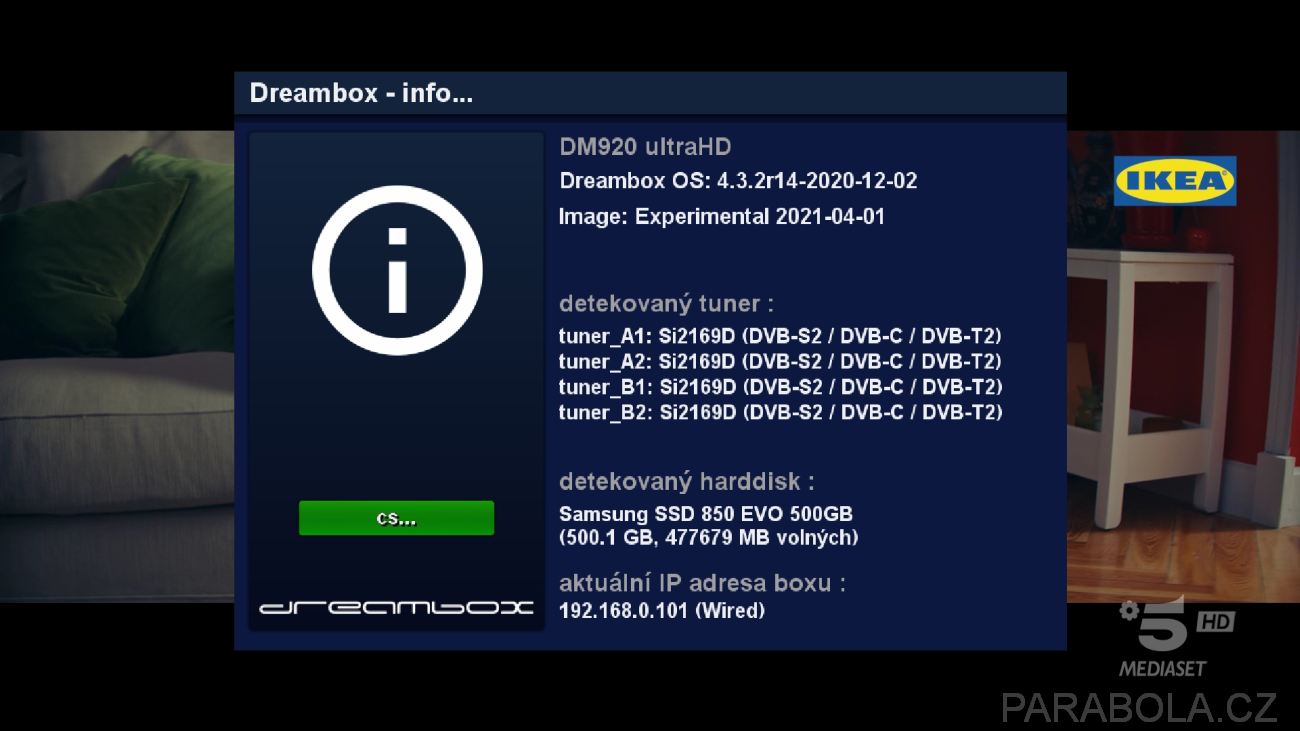Select the tuner_A2 entry

pyautogui.click(x=780, y=361)
